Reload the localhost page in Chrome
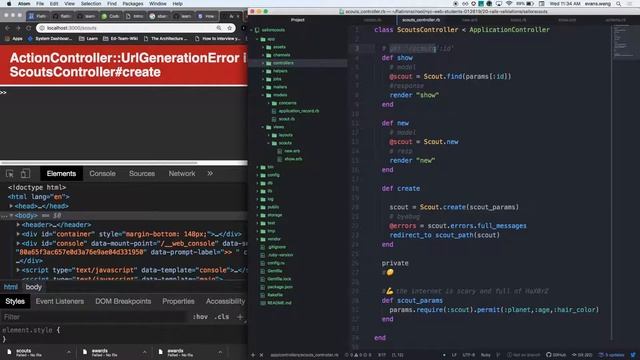 29,28
